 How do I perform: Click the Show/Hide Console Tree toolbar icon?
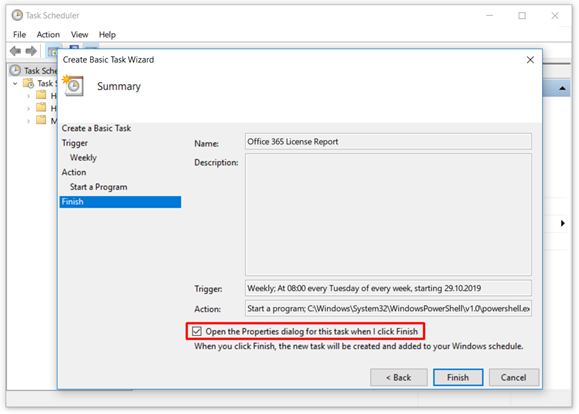point(52,52)
